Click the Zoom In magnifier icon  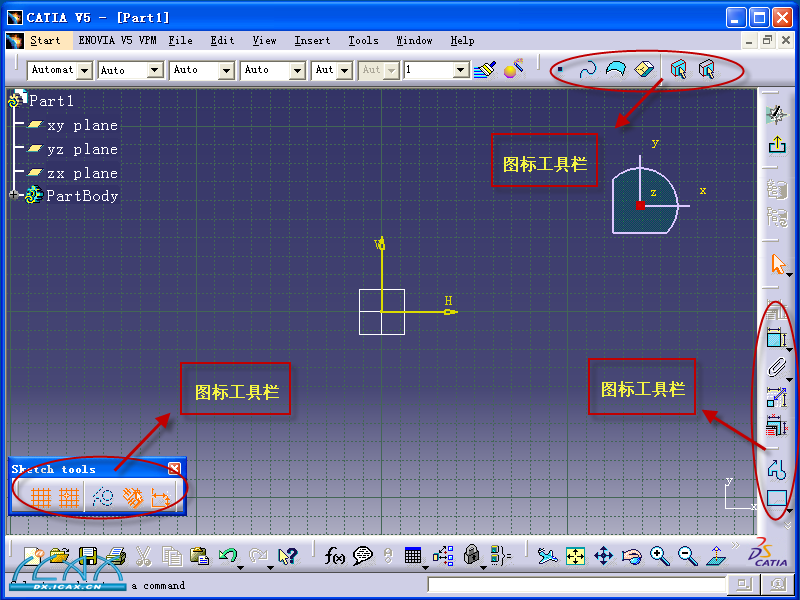[x=659, y=556]
